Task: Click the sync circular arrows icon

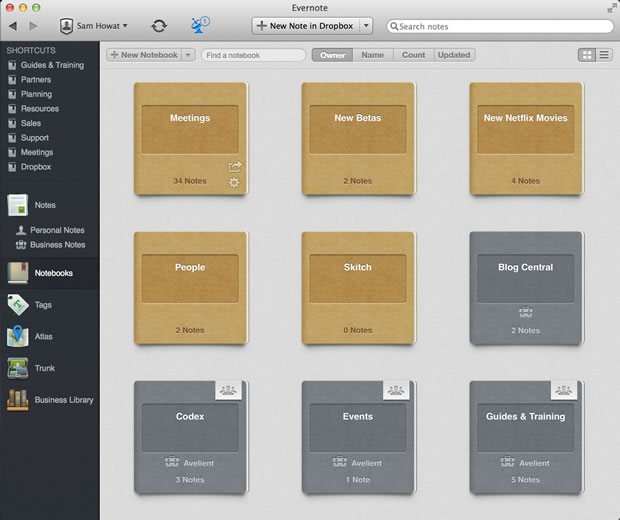Action: tap(159, 26)
